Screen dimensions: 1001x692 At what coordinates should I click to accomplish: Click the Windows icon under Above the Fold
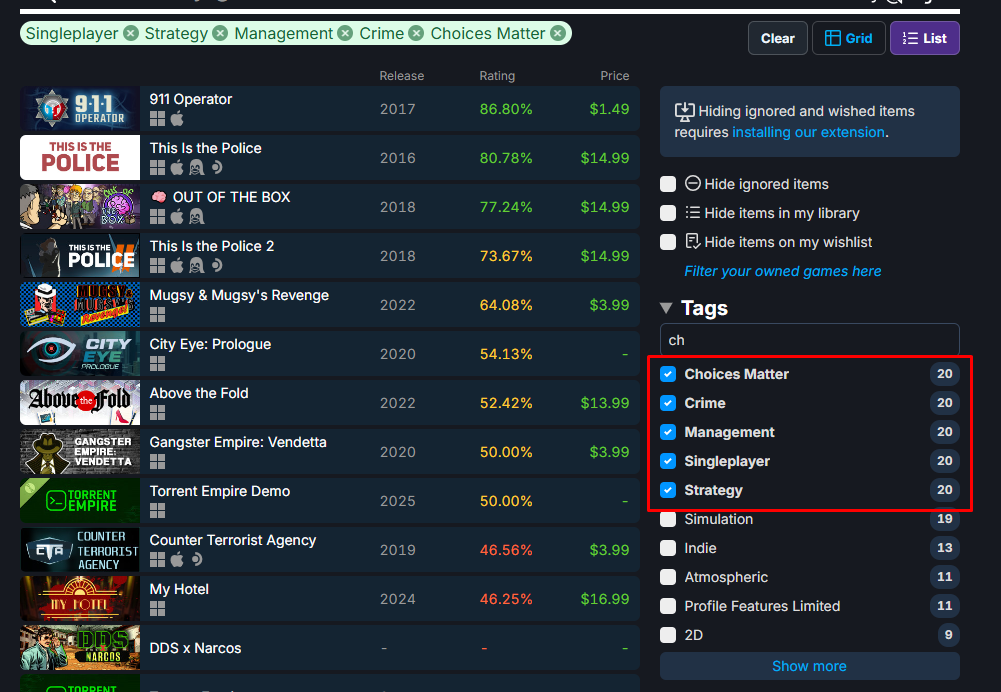click(157, 413)
